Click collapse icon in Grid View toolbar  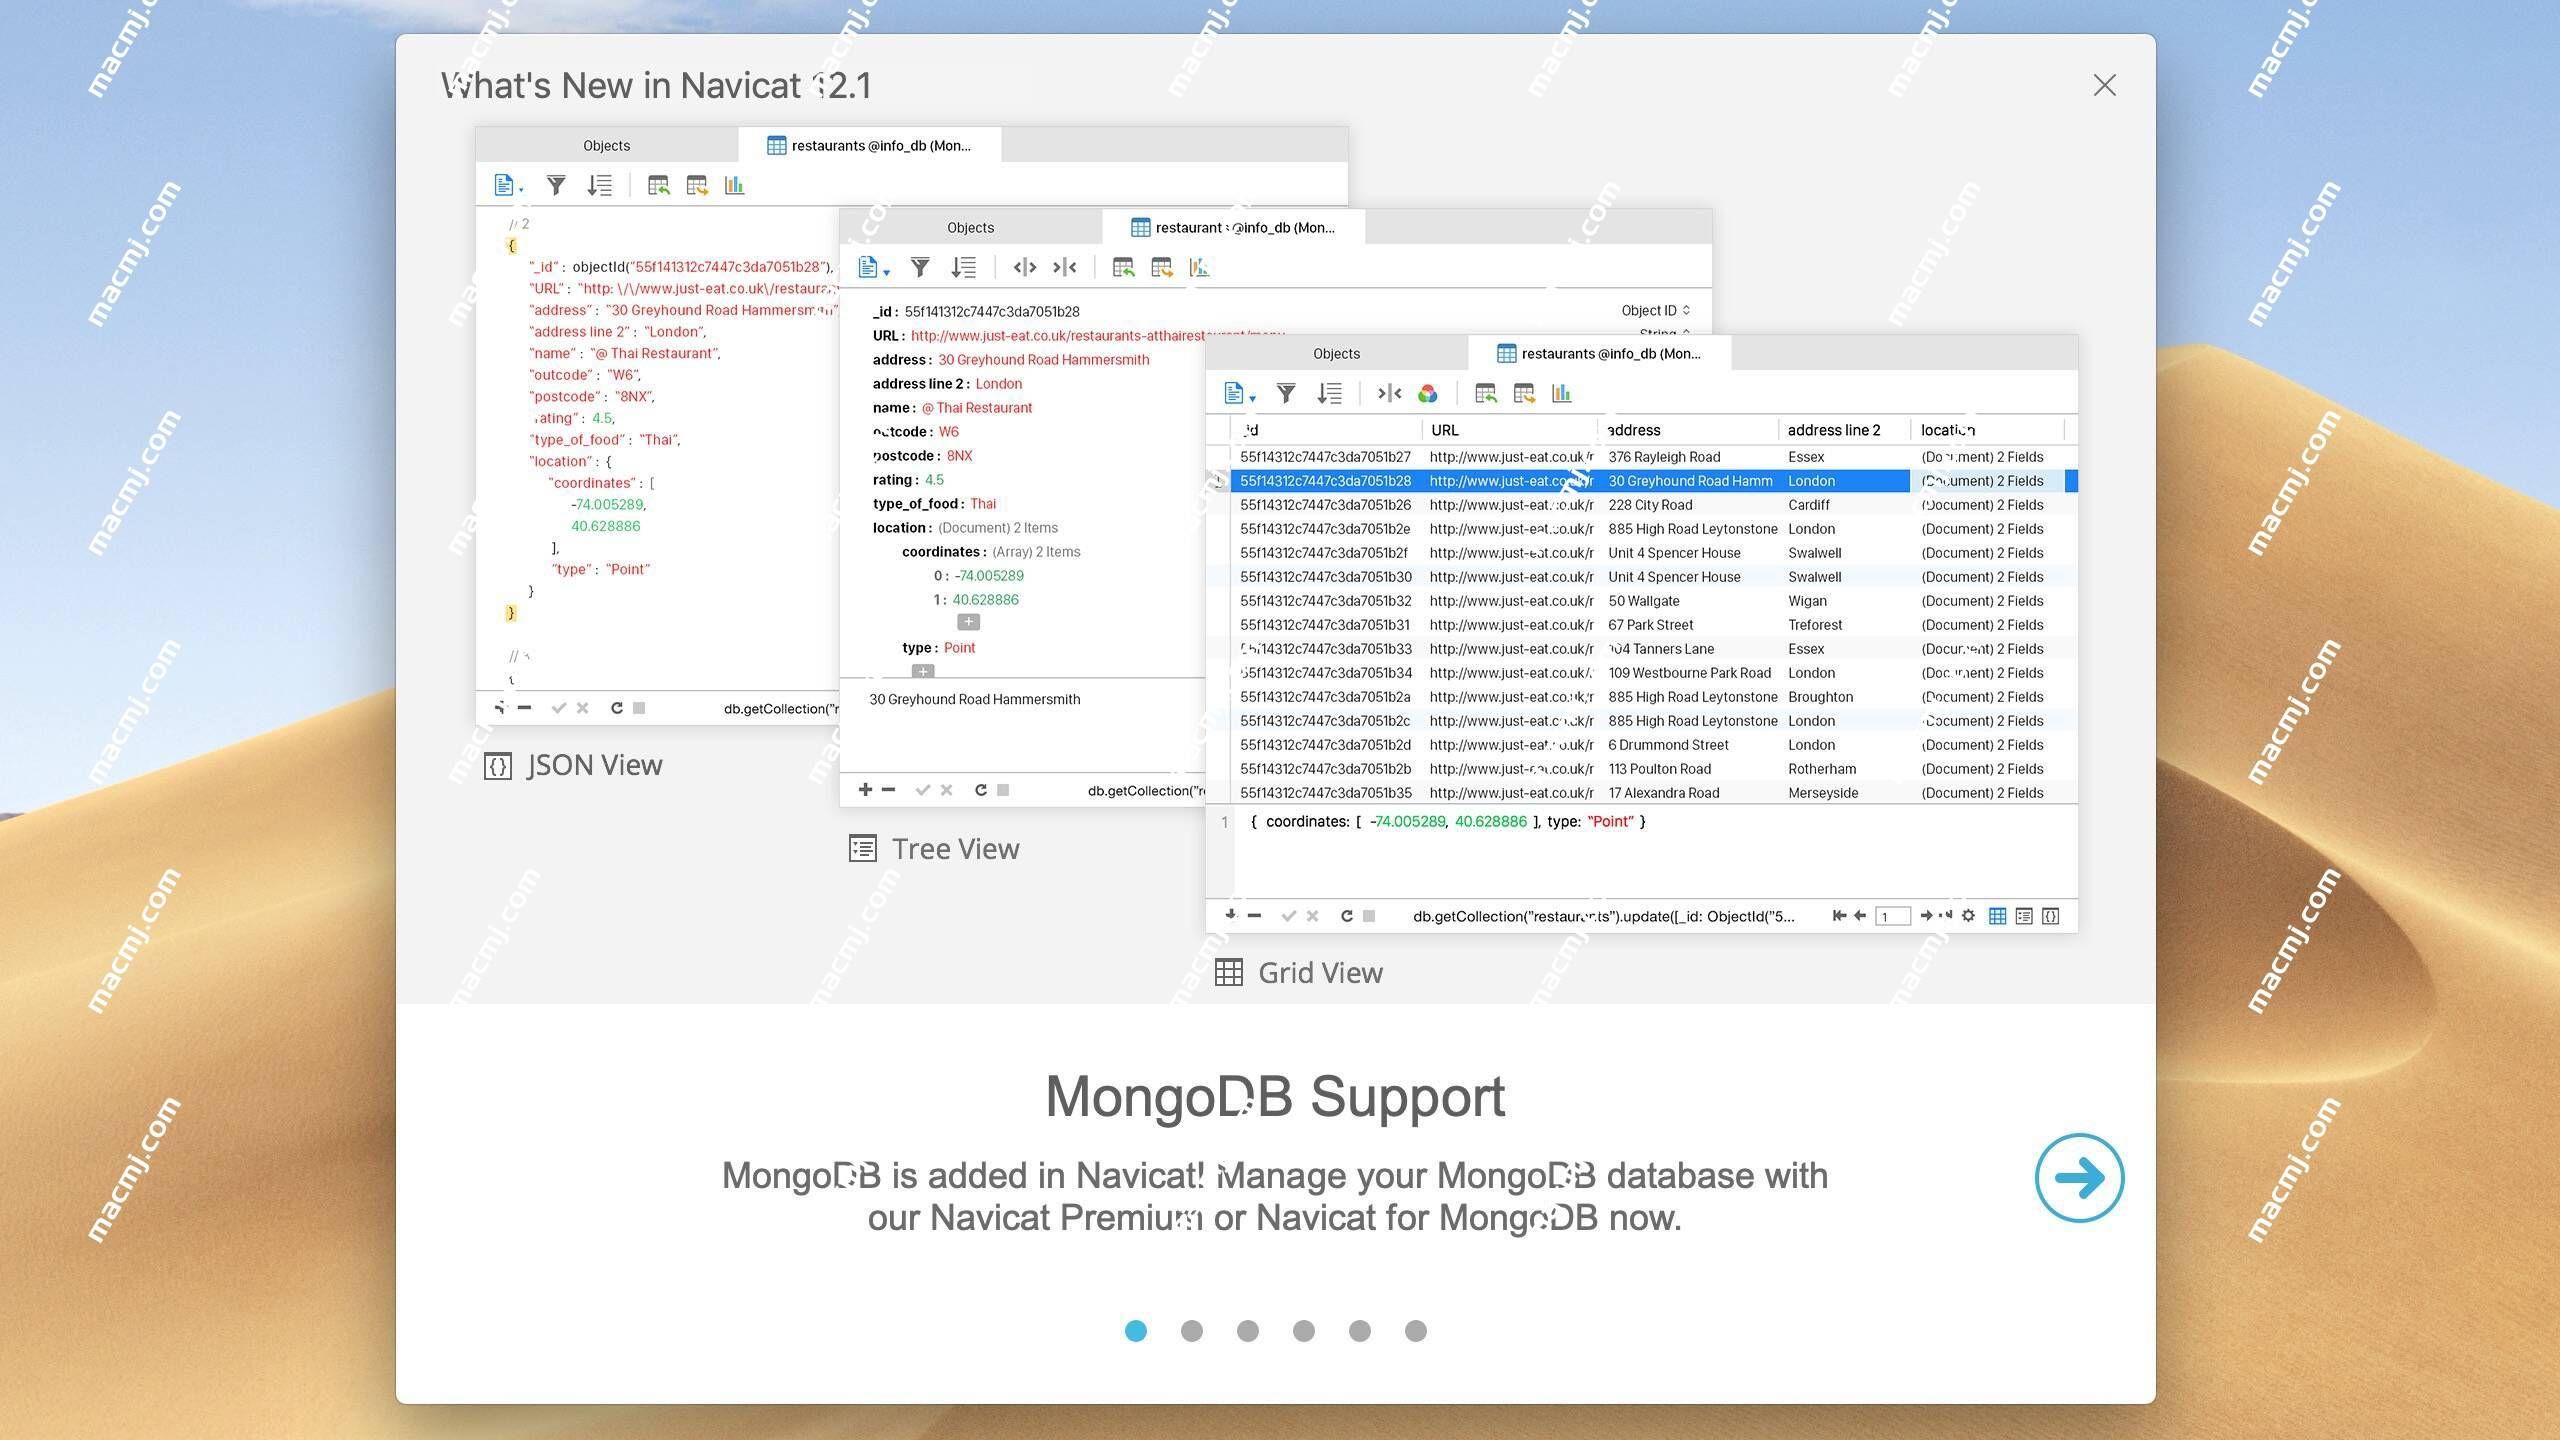click(1389, 393)
